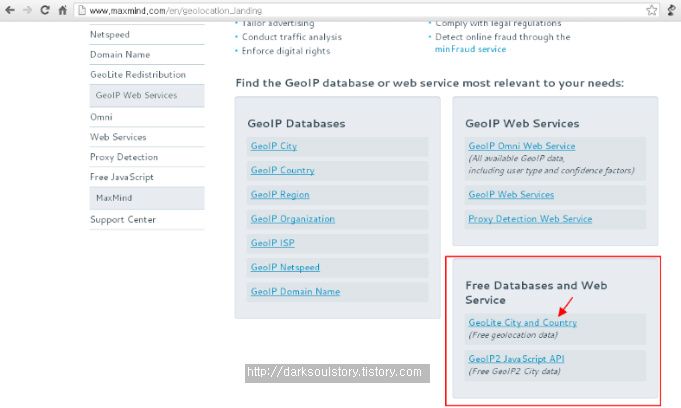
Task: Open the GeoIP Netspeed link
Action: [285, 267]
